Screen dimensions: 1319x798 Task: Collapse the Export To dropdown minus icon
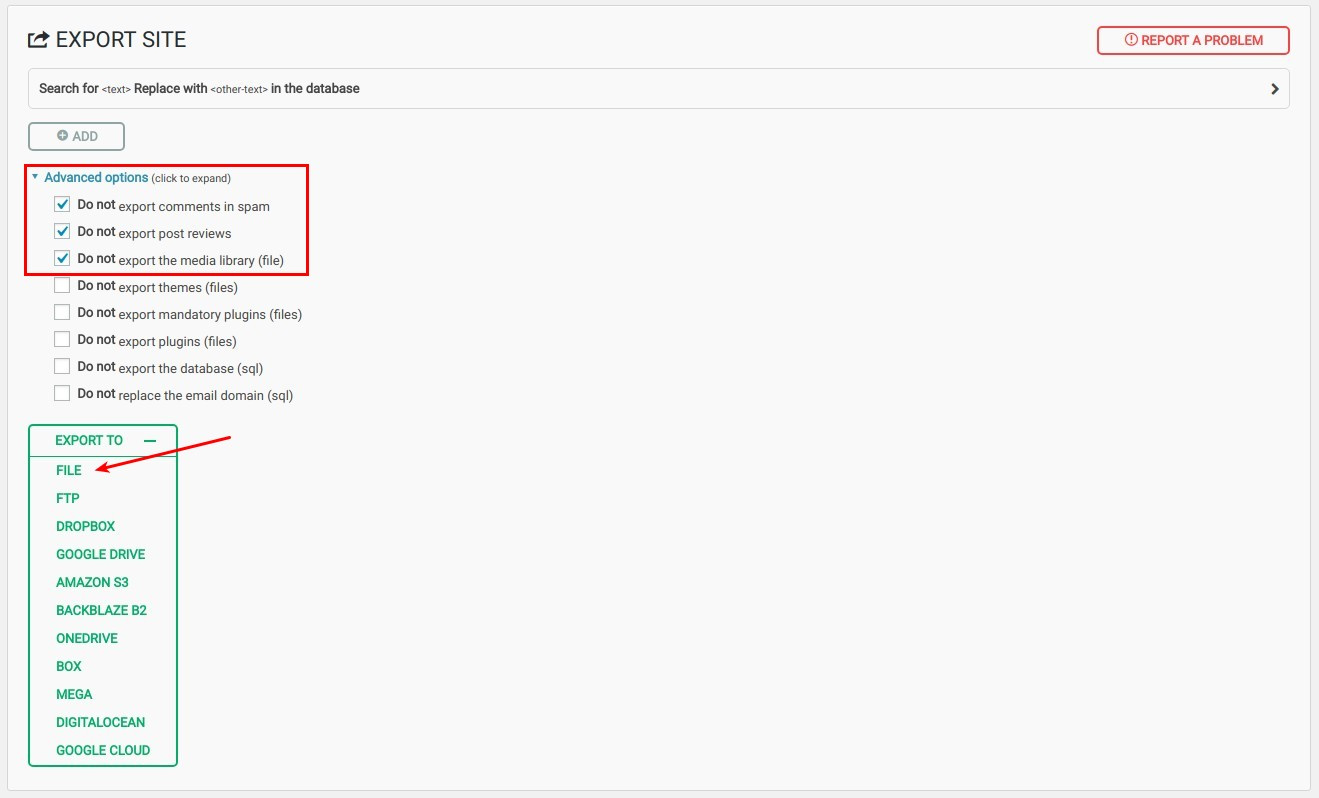tap(150, 440)
